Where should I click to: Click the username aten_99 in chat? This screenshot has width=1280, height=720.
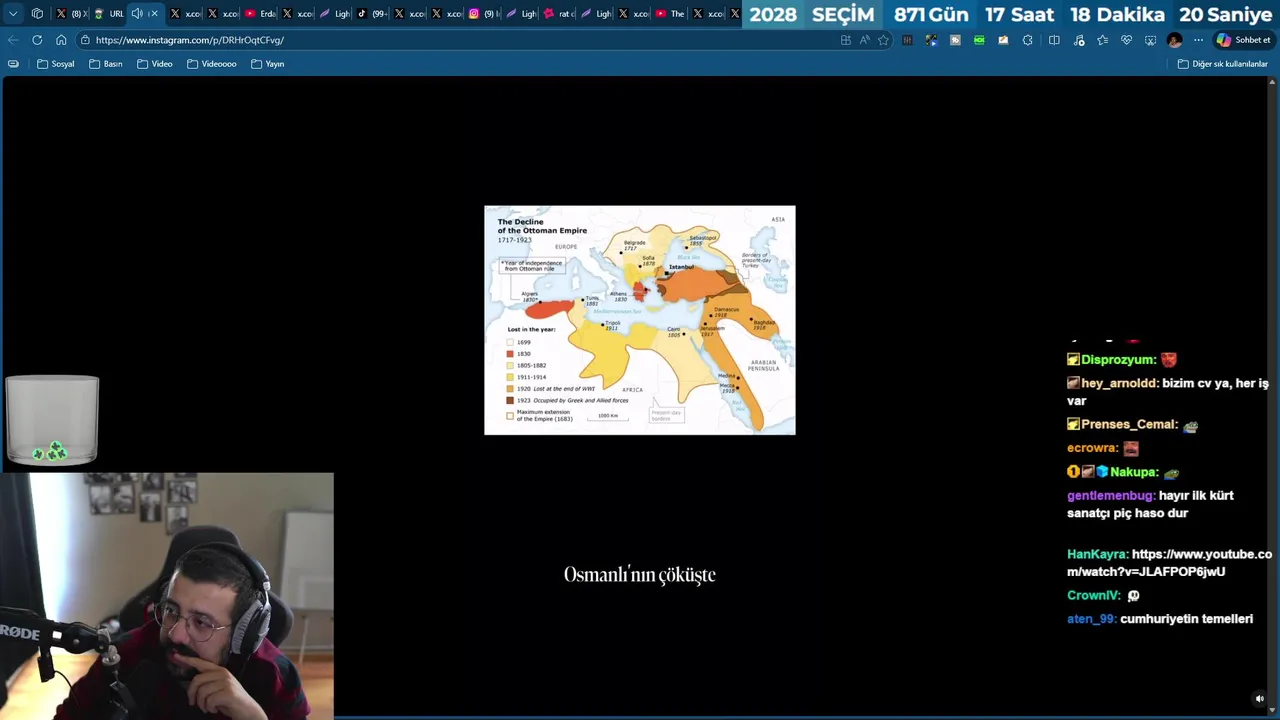pyautogui.click(x=1091, y=619)
